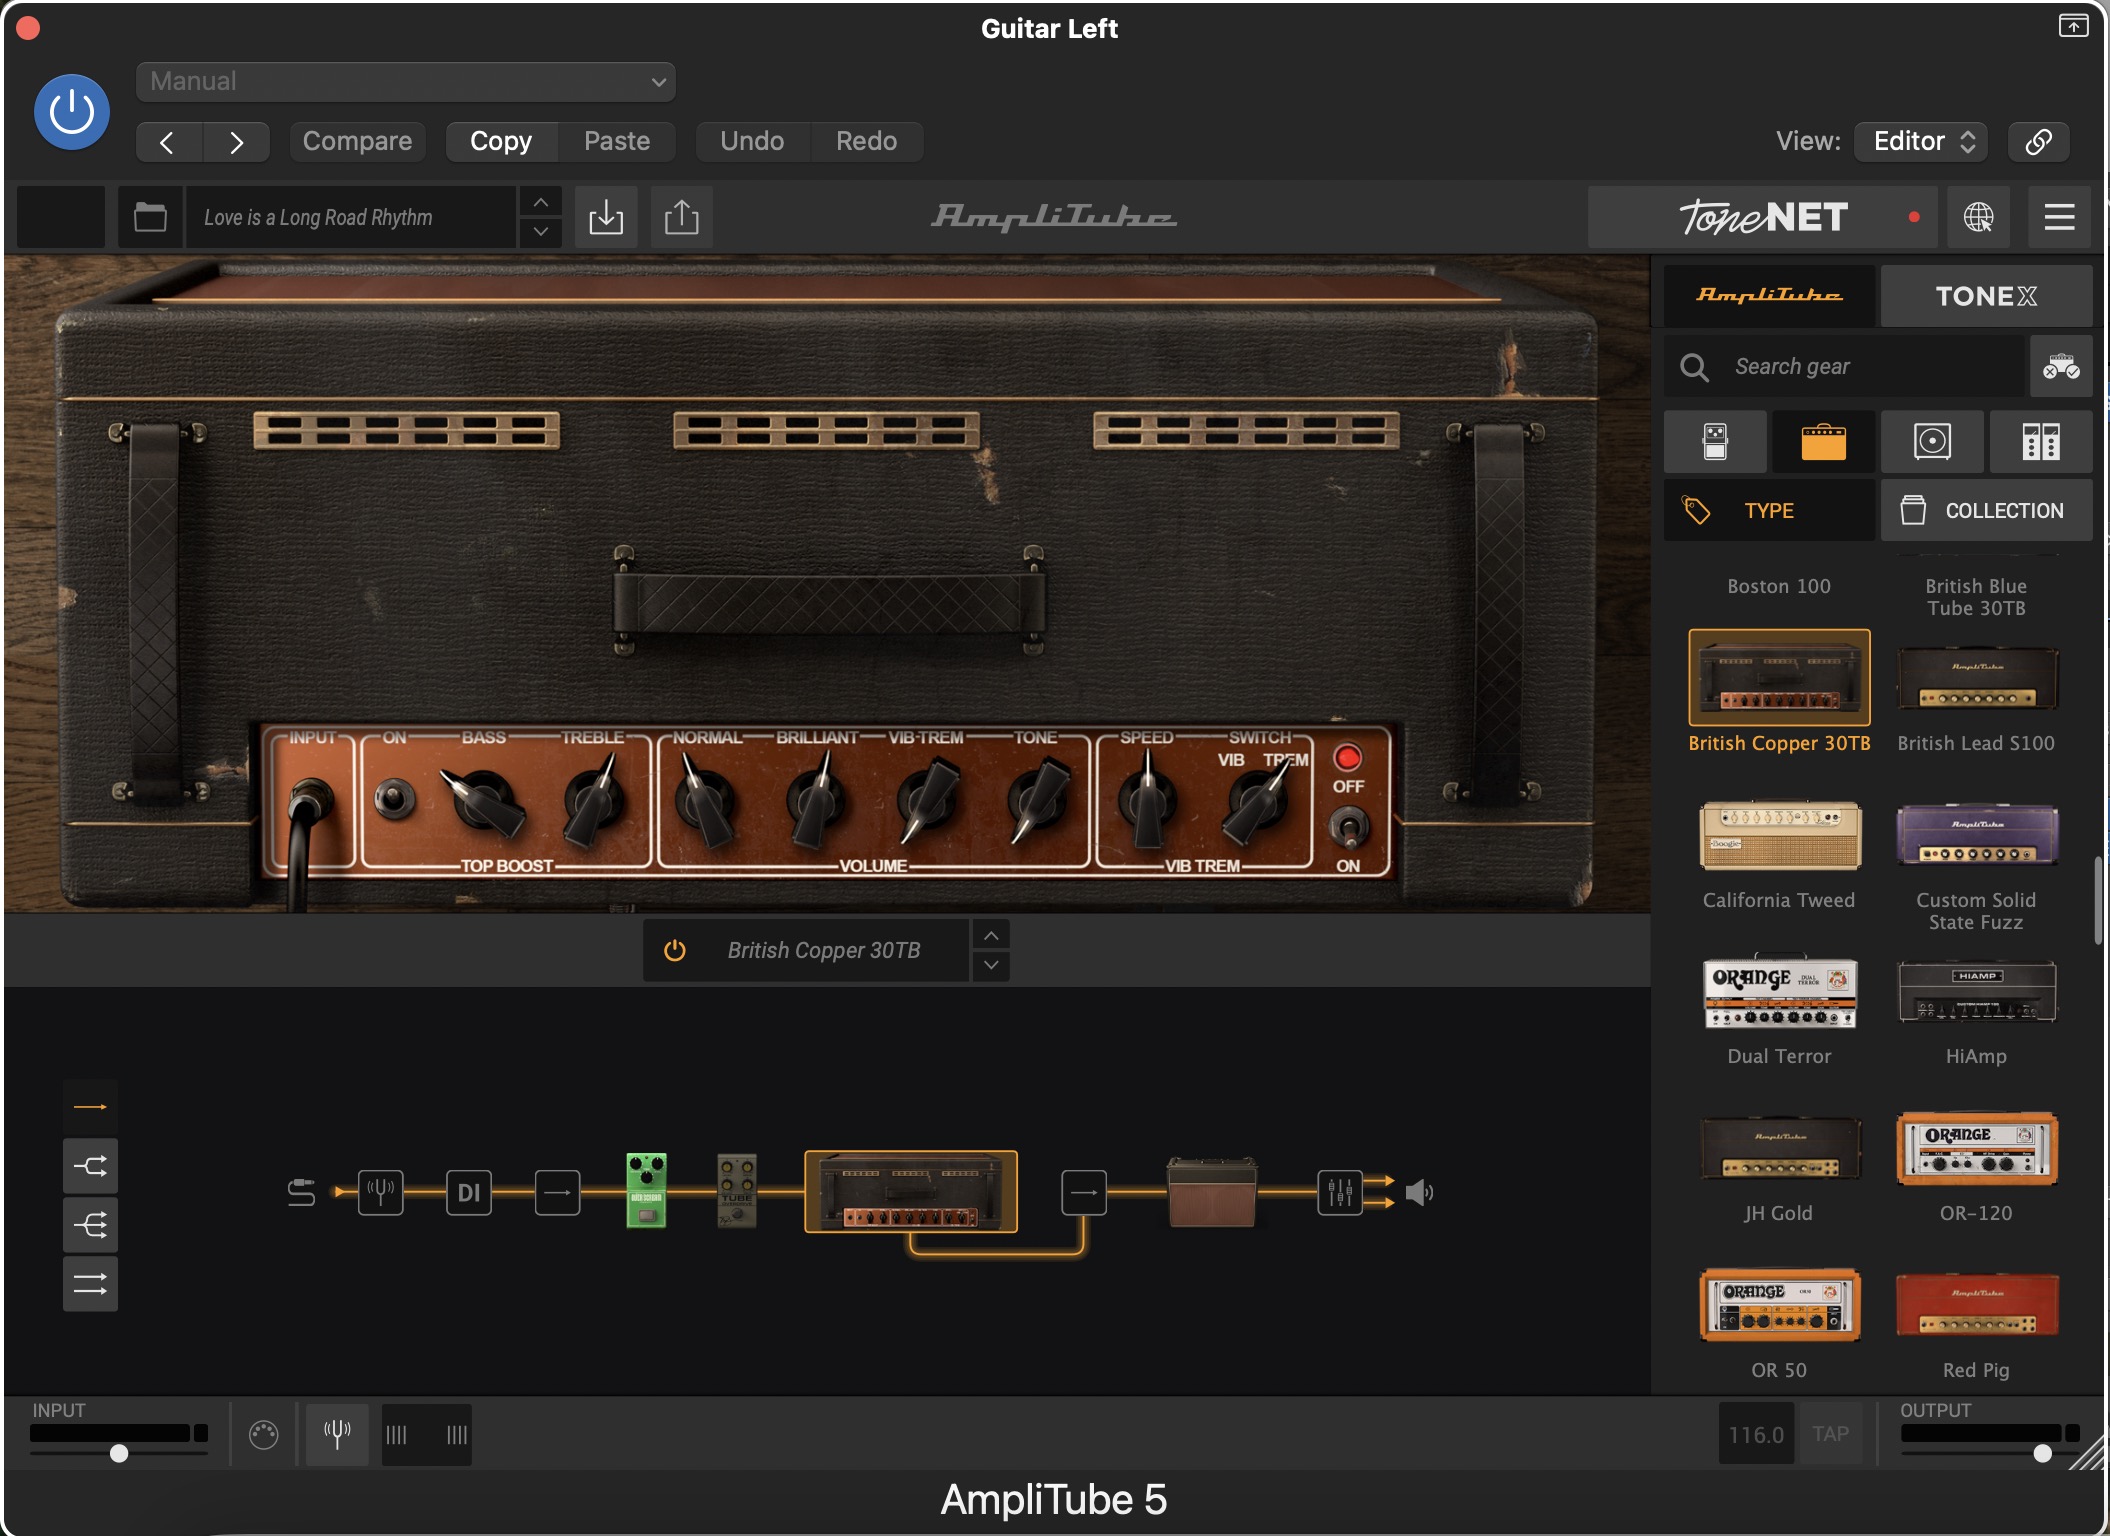Switch gear filter to COLLECTION tab
This screenshot has width=2110, height=1536.
coord(1986,511)
